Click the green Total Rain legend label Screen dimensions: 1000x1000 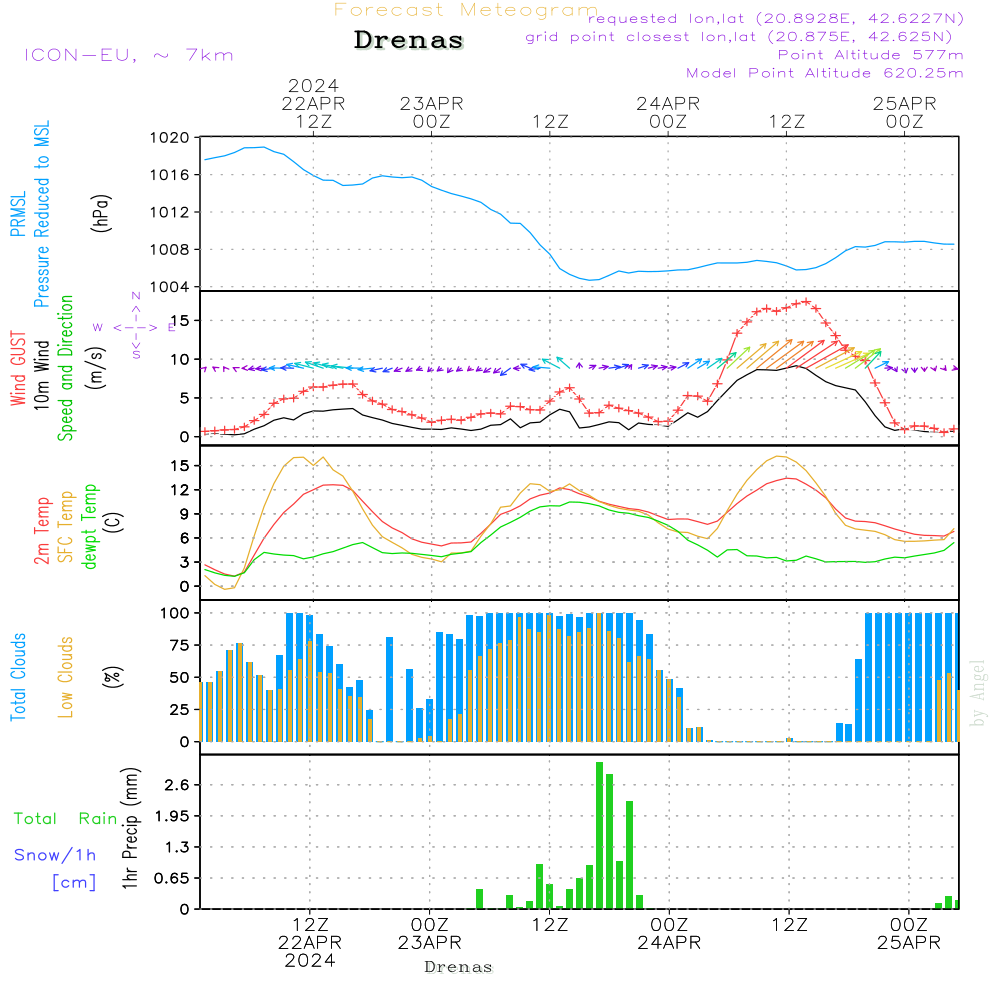pyautogui.click(x=65, y=819)
